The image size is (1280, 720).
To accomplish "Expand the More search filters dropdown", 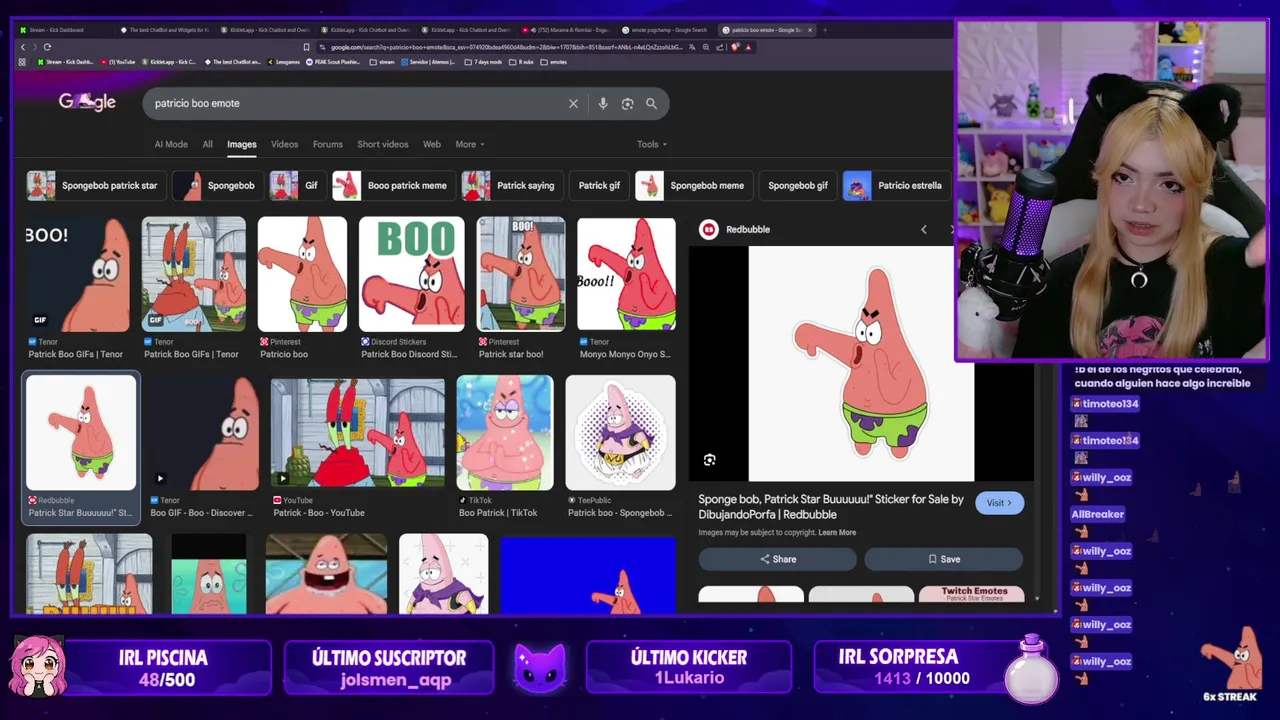I will pyautogui.click(x=470, y=144).
